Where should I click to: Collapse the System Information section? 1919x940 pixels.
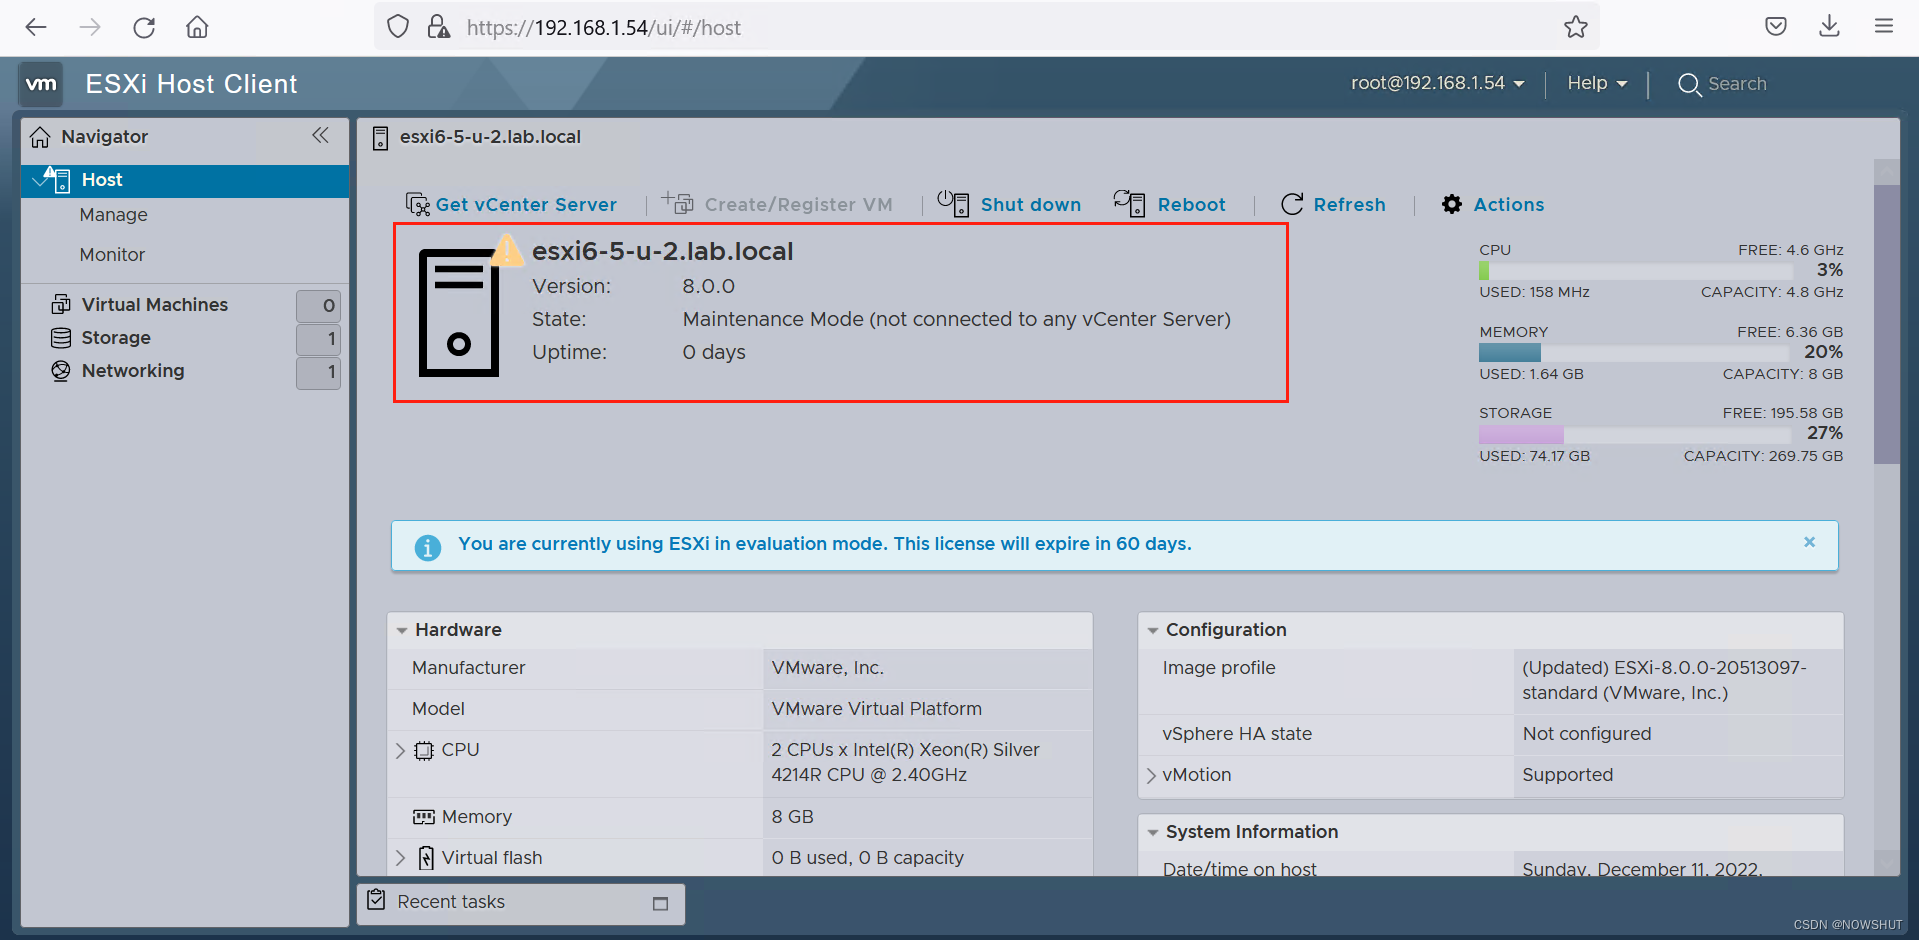point(1153,833)
